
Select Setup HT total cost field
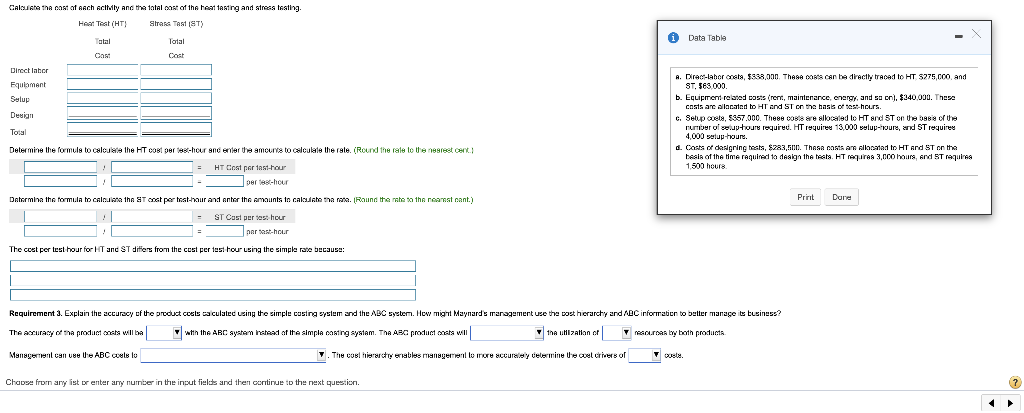pyautogui.click(x=103, y=99)
